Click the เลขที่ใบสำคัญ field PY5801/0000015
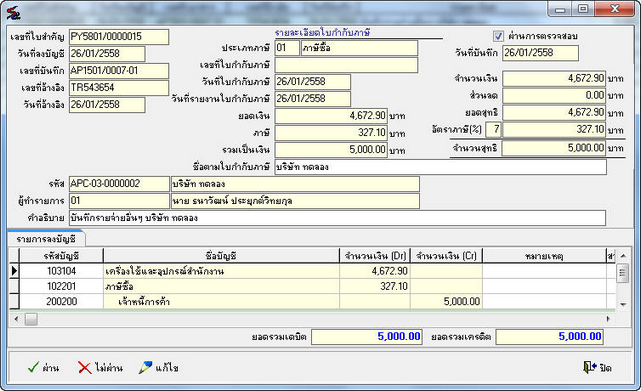 [x=119, y=37]
